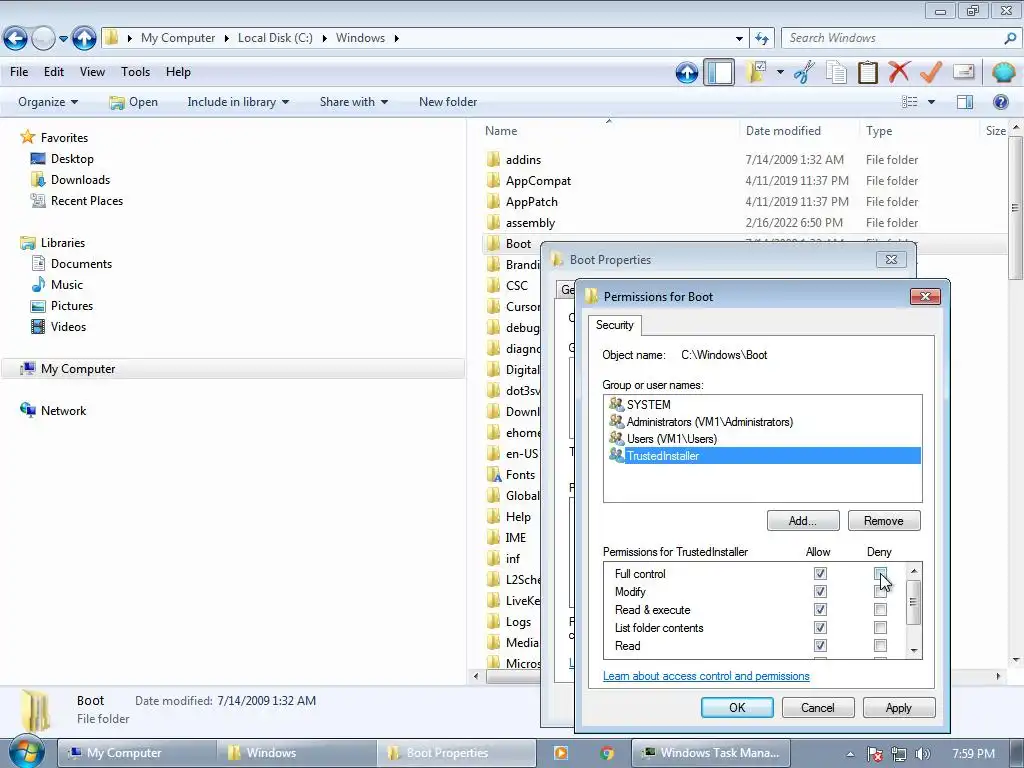The width and height of the screenshot is (1024, 768).
Task: Click the Windows Start orb
Action: pos(26,752)
